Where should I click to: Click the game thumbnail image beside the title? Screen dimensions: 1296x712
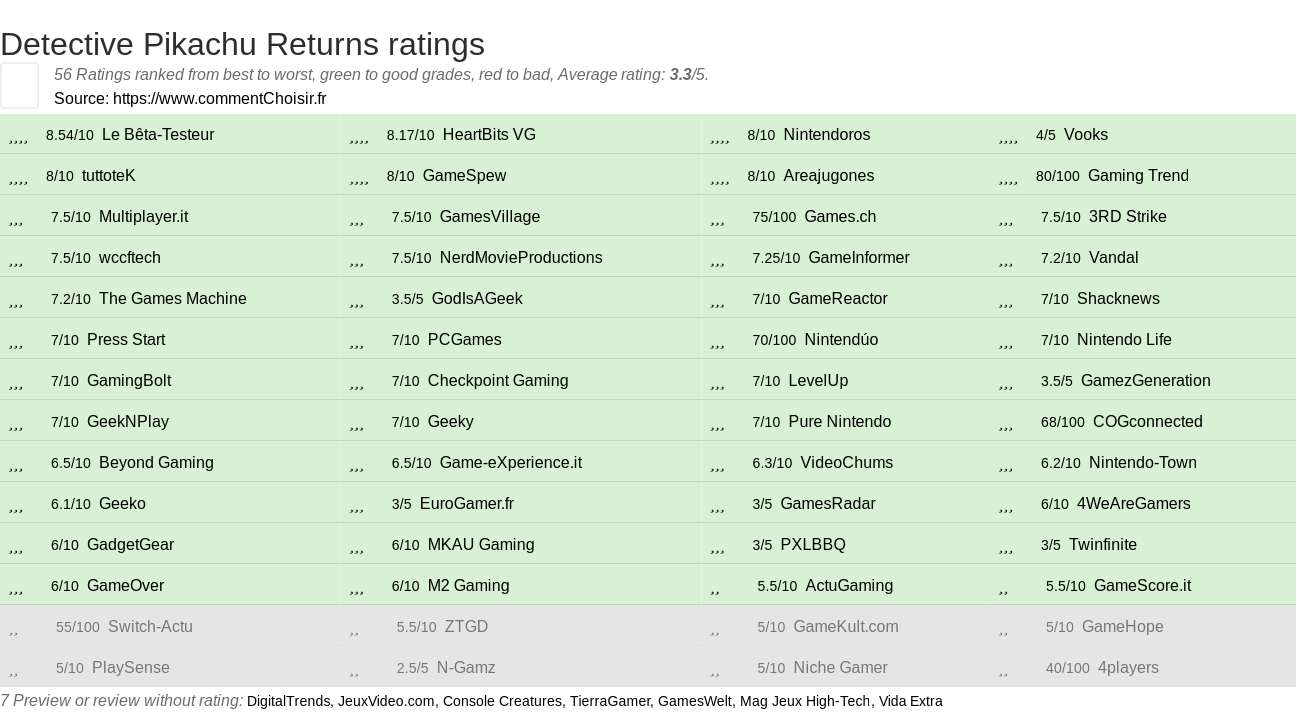[x=19, y=85]
